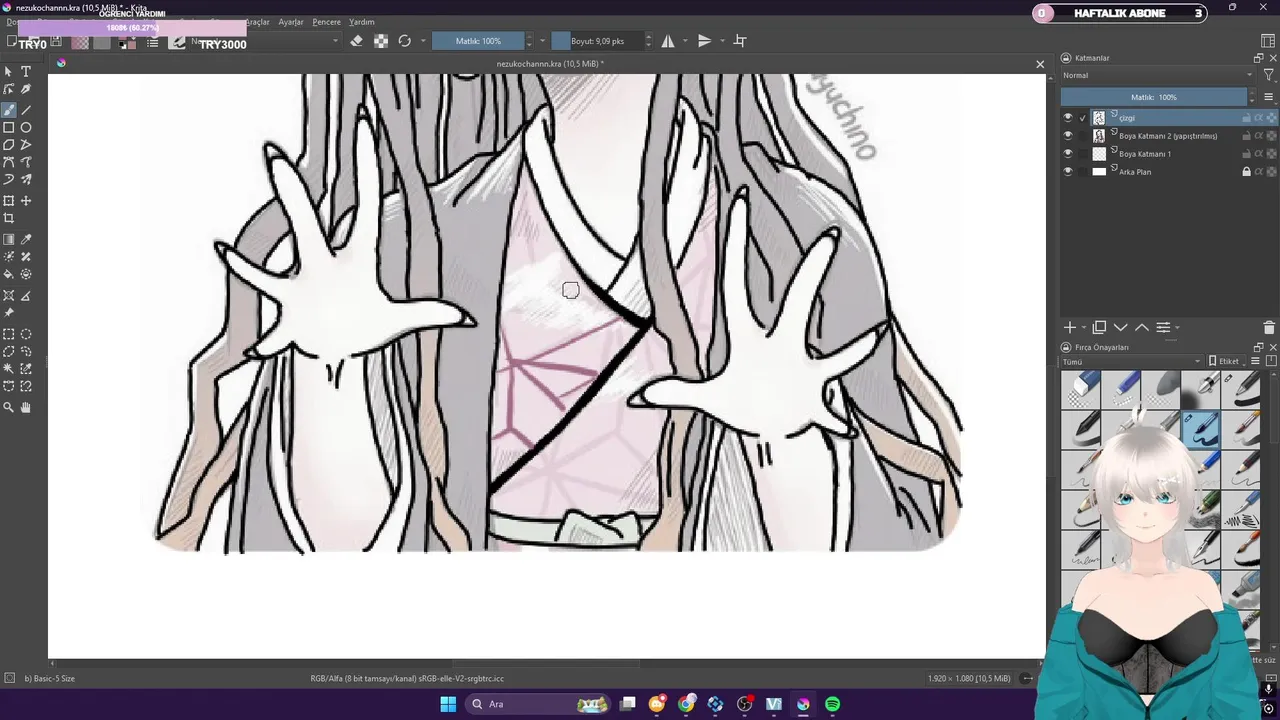The width and height of the screenshot is (1280, 720).
Task: Toggle the eraser mode button
Action: 356,41
